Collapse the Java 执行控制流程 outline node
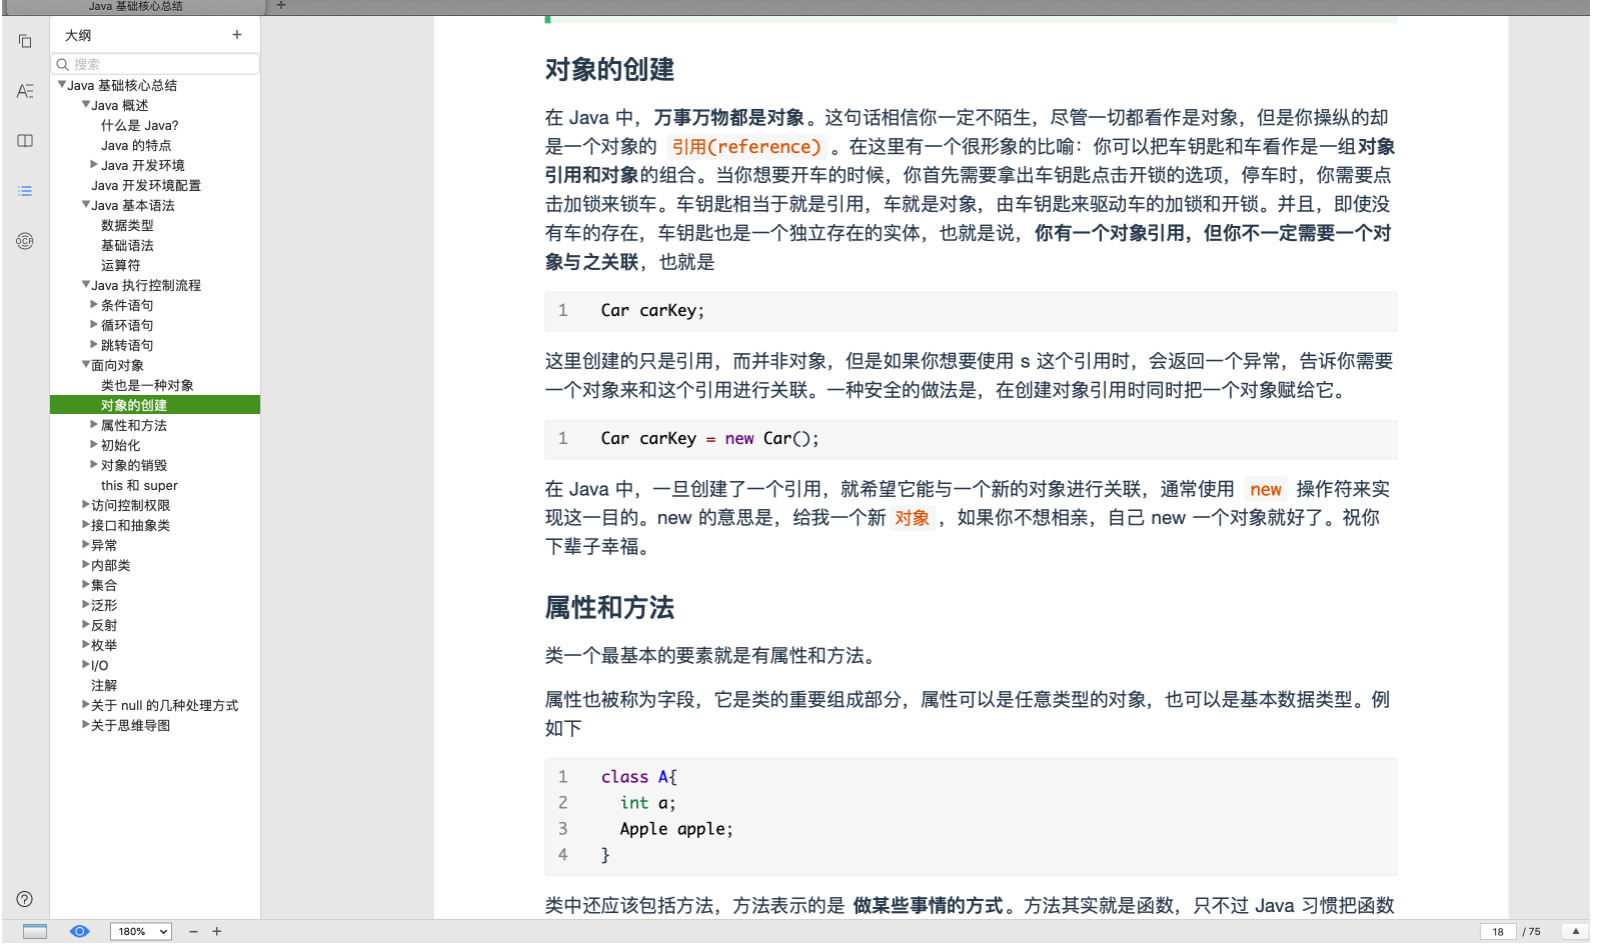The width and height of the screenshot is (1598, 946). point(86,285)
